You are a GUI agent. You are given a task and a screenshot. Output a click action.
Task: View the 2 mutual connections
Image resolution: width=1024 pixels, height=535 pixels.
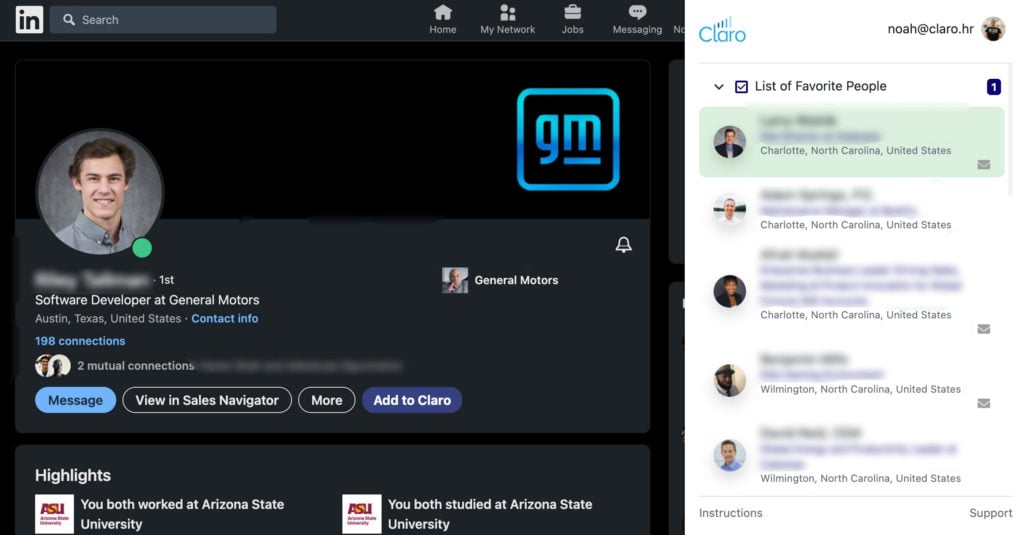(x=136, y=366)
